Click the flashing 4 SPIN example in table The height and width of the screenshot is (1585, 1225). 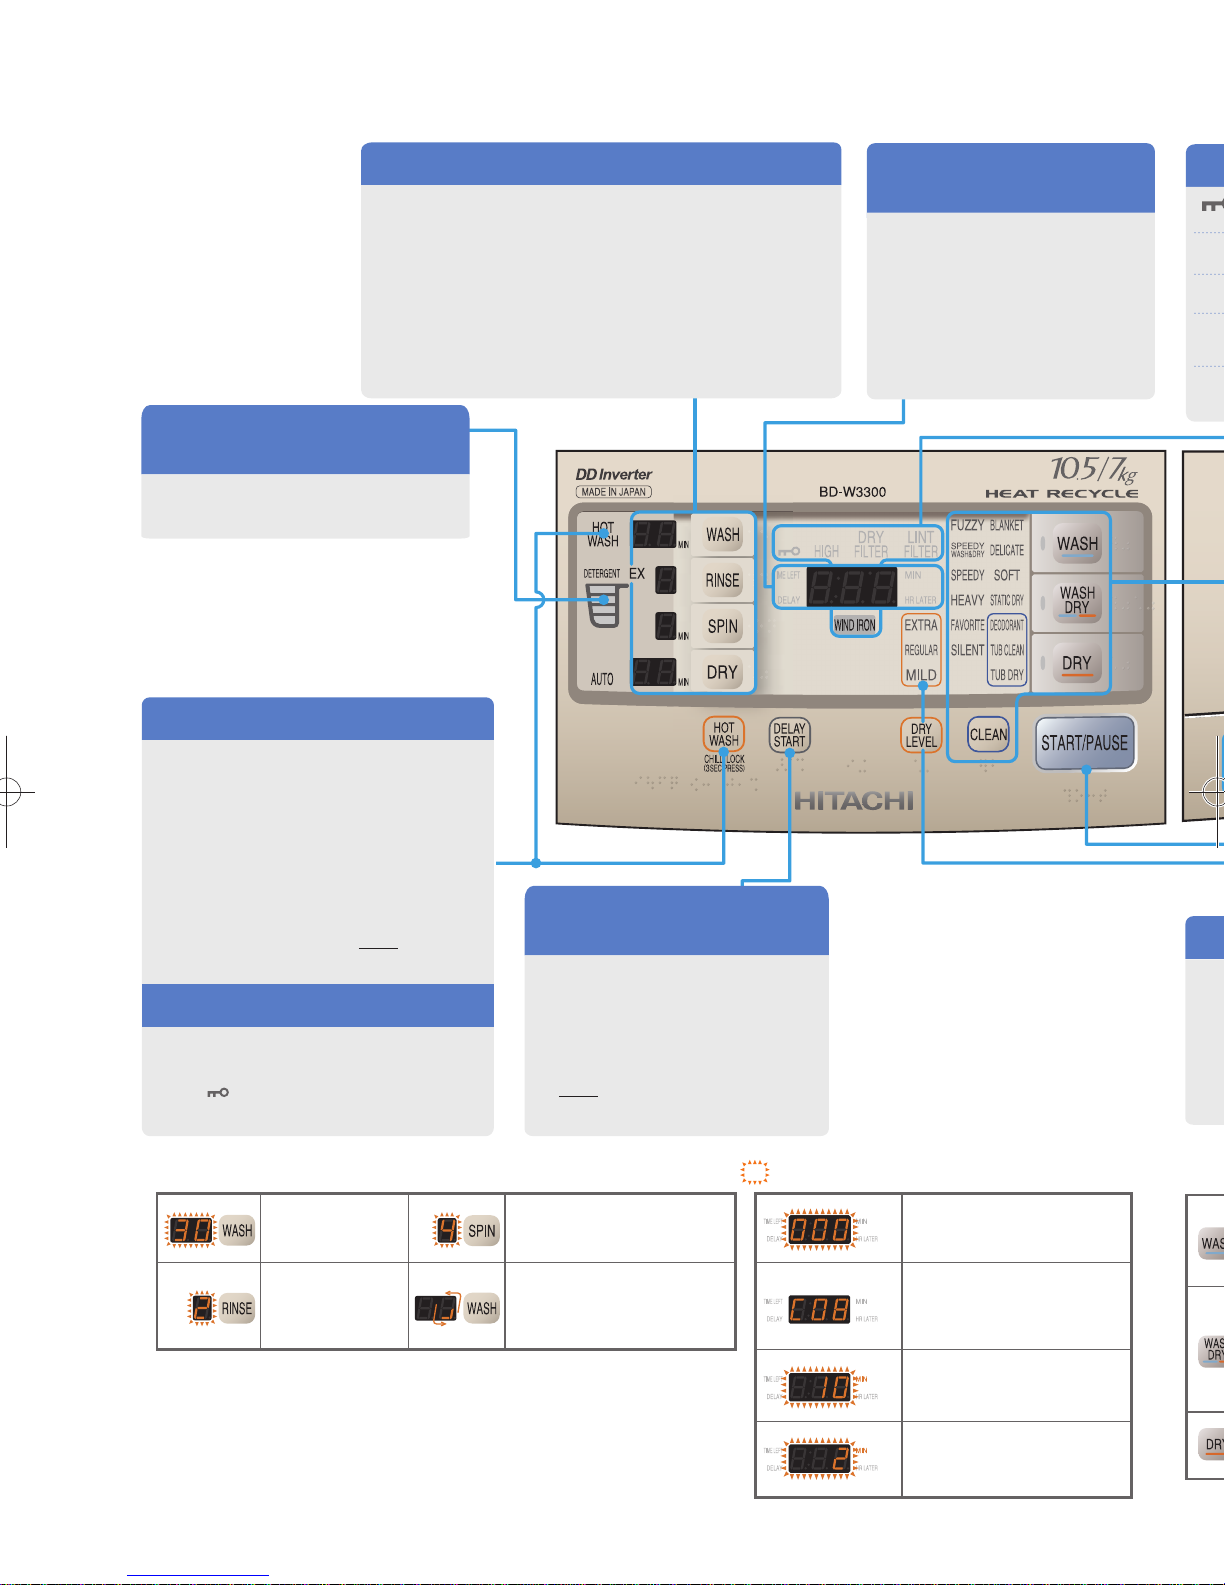(465, 1230)
